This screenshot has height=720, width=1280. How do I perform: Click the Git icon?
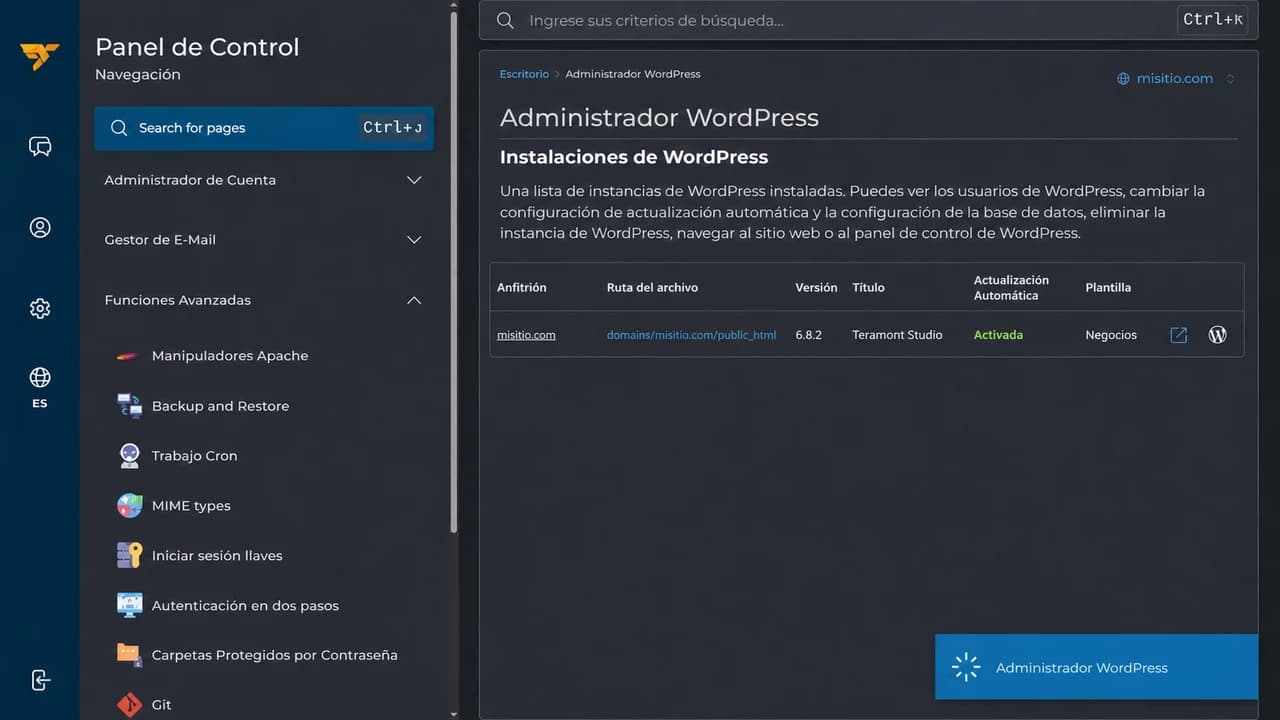[129, 705]
